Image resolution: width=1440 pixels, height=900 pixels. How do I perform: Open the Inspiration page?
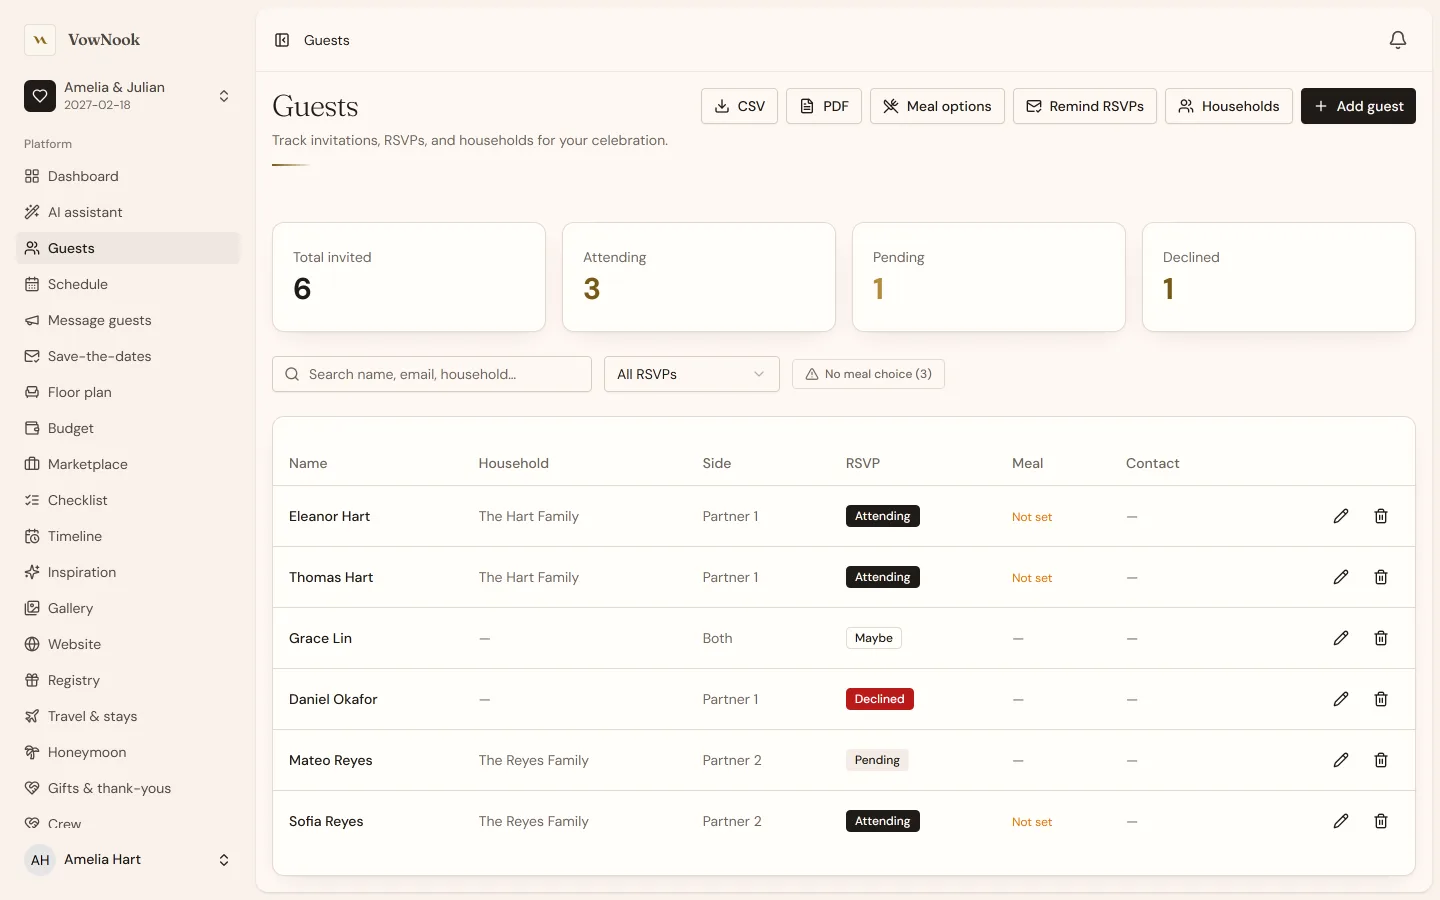[x=128, y=572]
